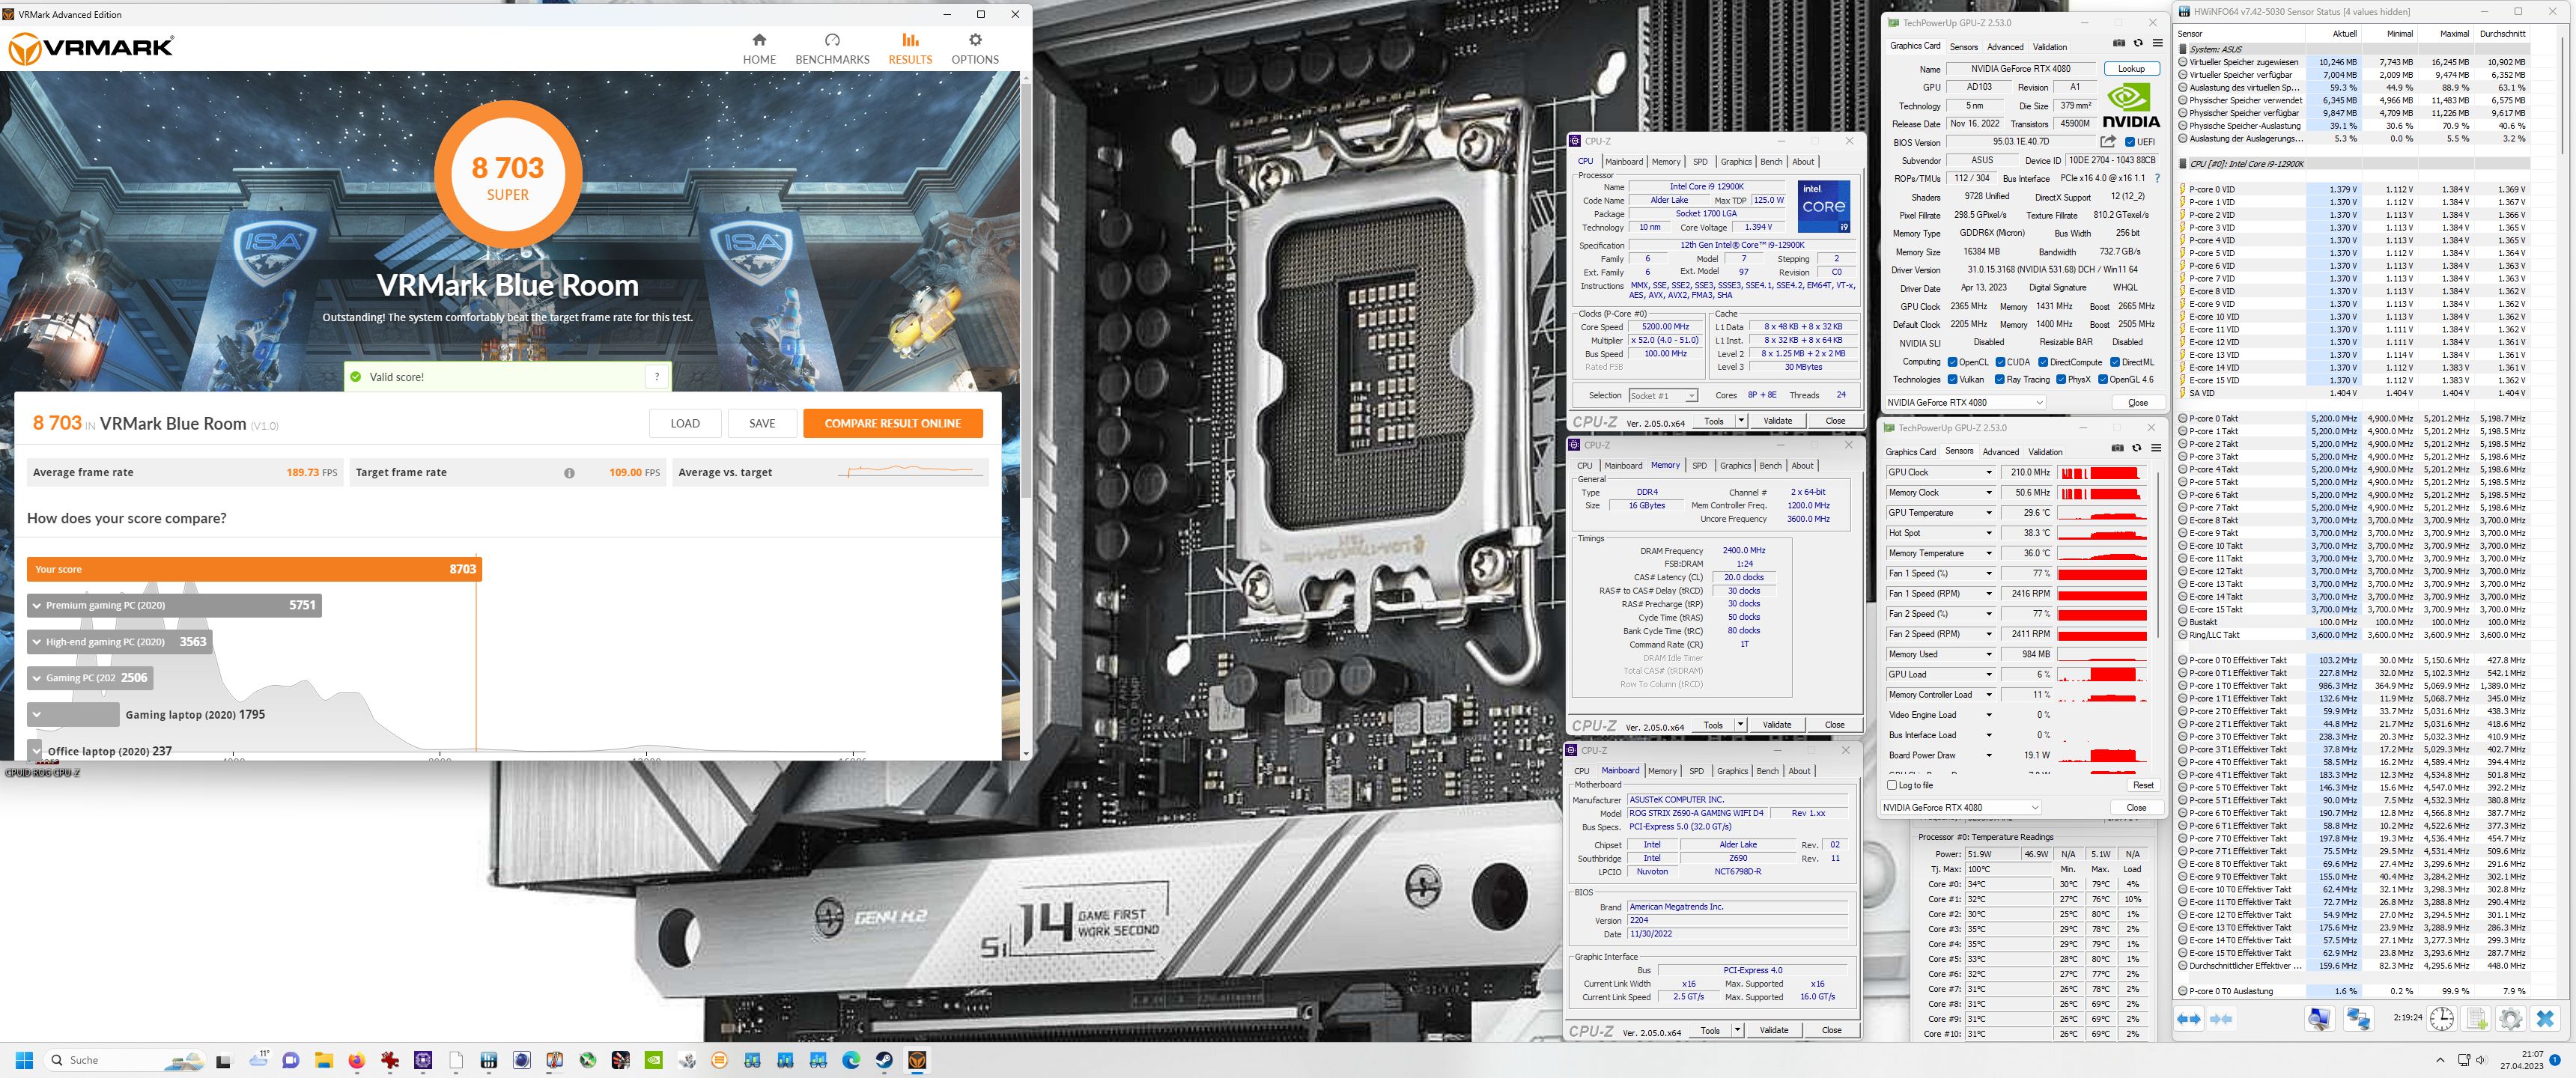
Task: Click Lookup button in GPU-Z
Action: click(2131, 69)
